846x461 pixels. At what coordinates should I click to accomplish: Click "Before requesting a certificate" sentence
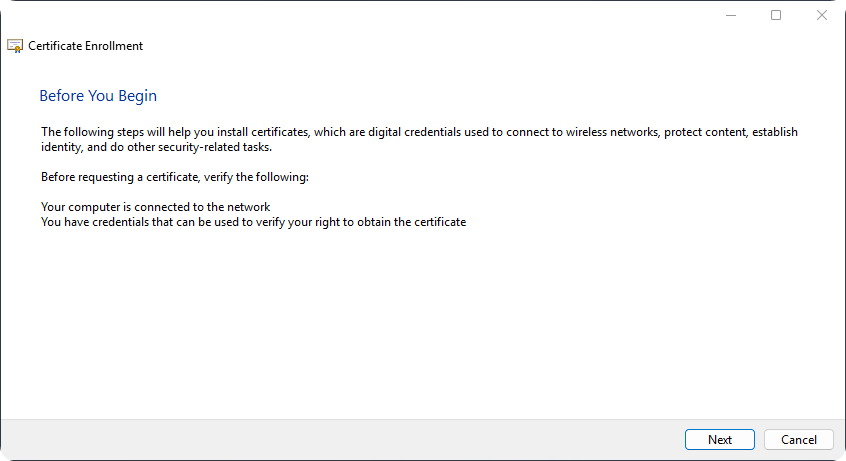coord(175,177)
